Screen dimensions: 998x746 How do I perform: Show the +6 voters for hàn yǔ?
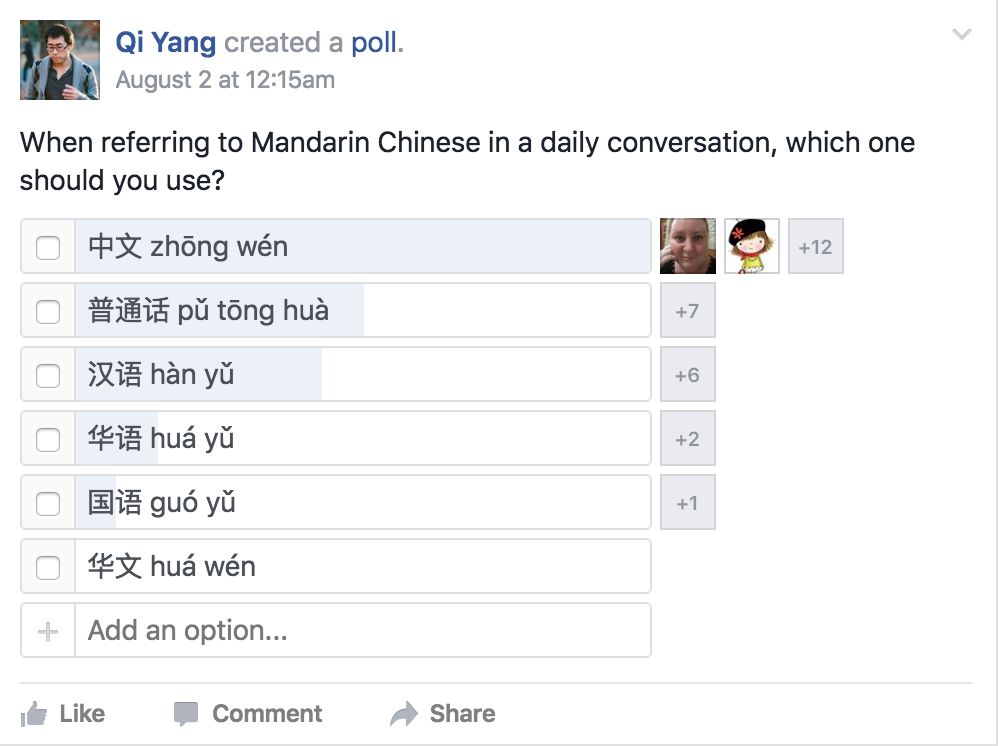[x=688, y=374]
